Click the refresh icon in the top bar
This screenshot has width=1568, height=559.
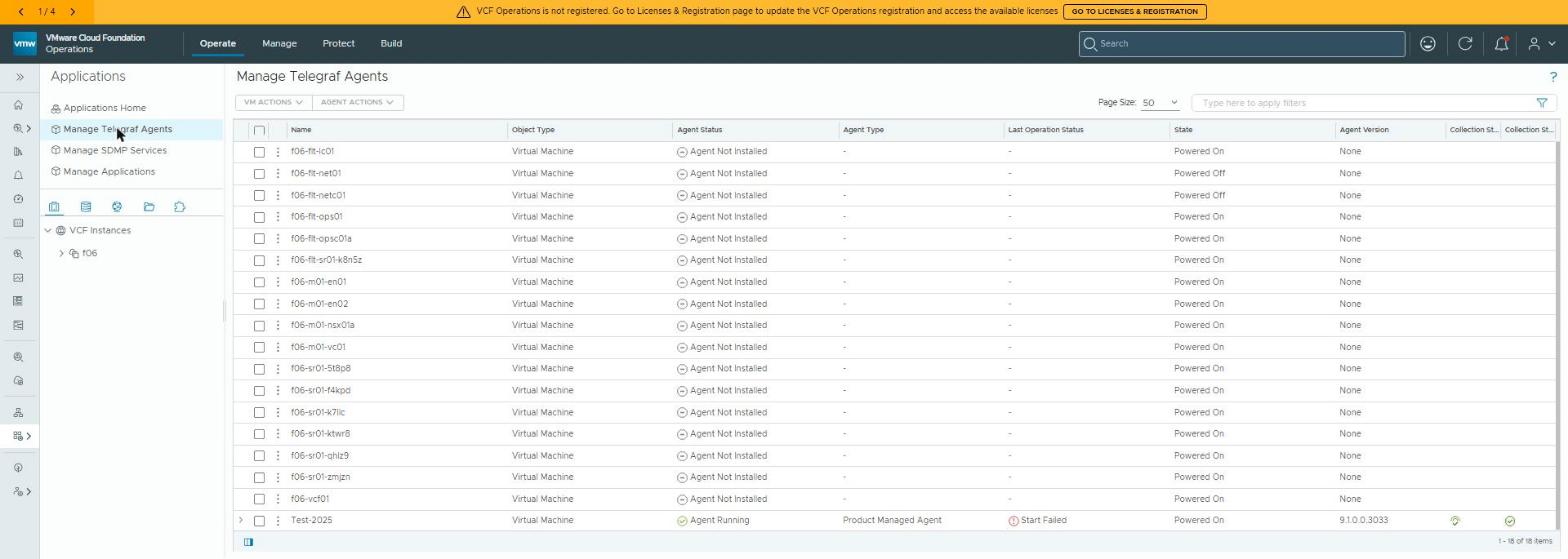coord(1465,44)
